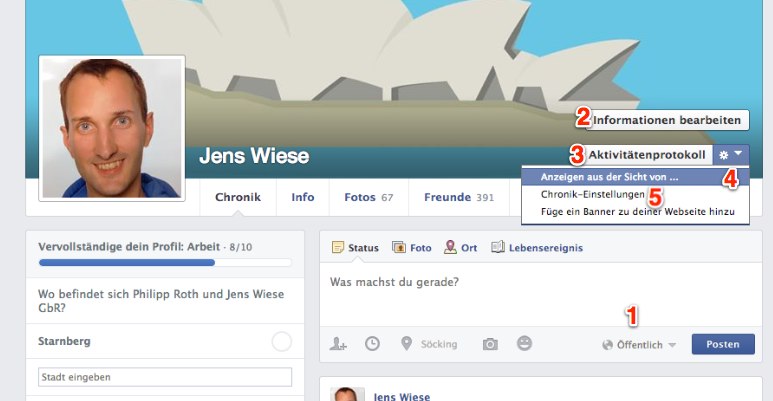Click the Ort map marker icon
Screen dimensions: 773x401
point(450,247)
